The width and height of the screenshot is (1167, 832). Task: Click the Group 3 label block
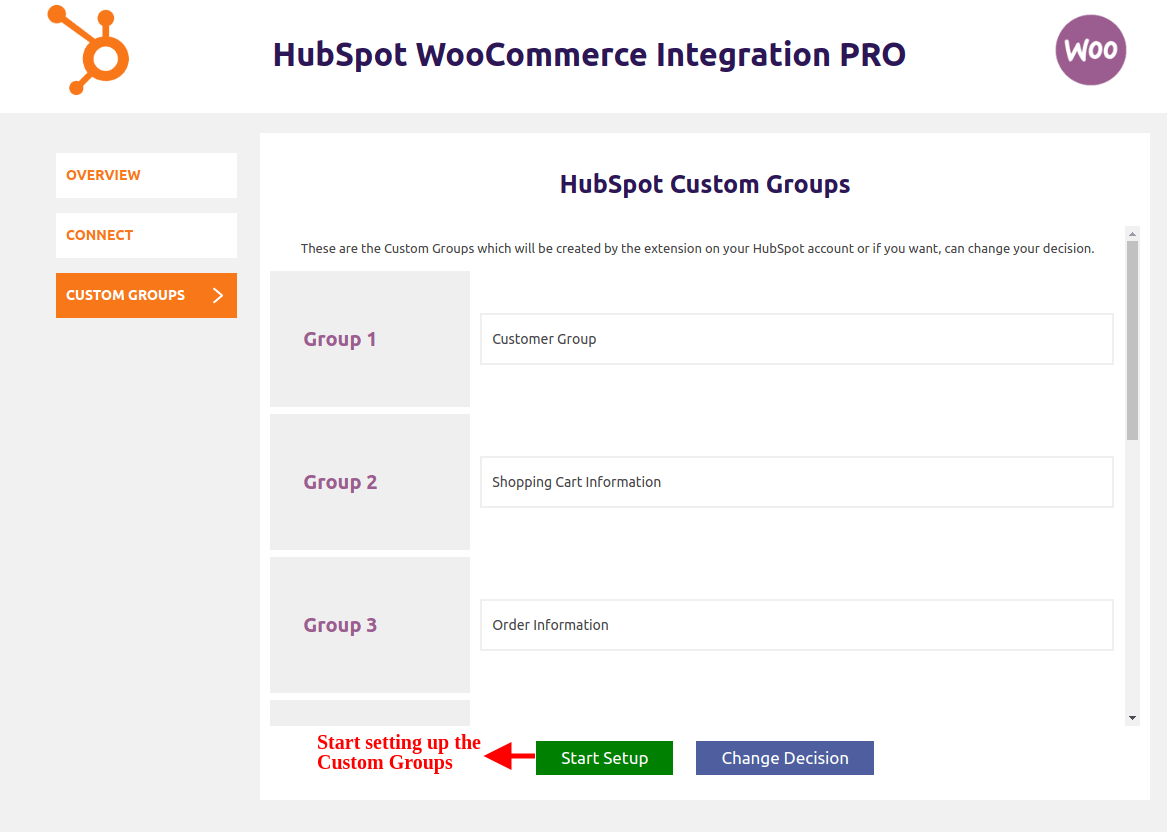click(x=370, y=625)
